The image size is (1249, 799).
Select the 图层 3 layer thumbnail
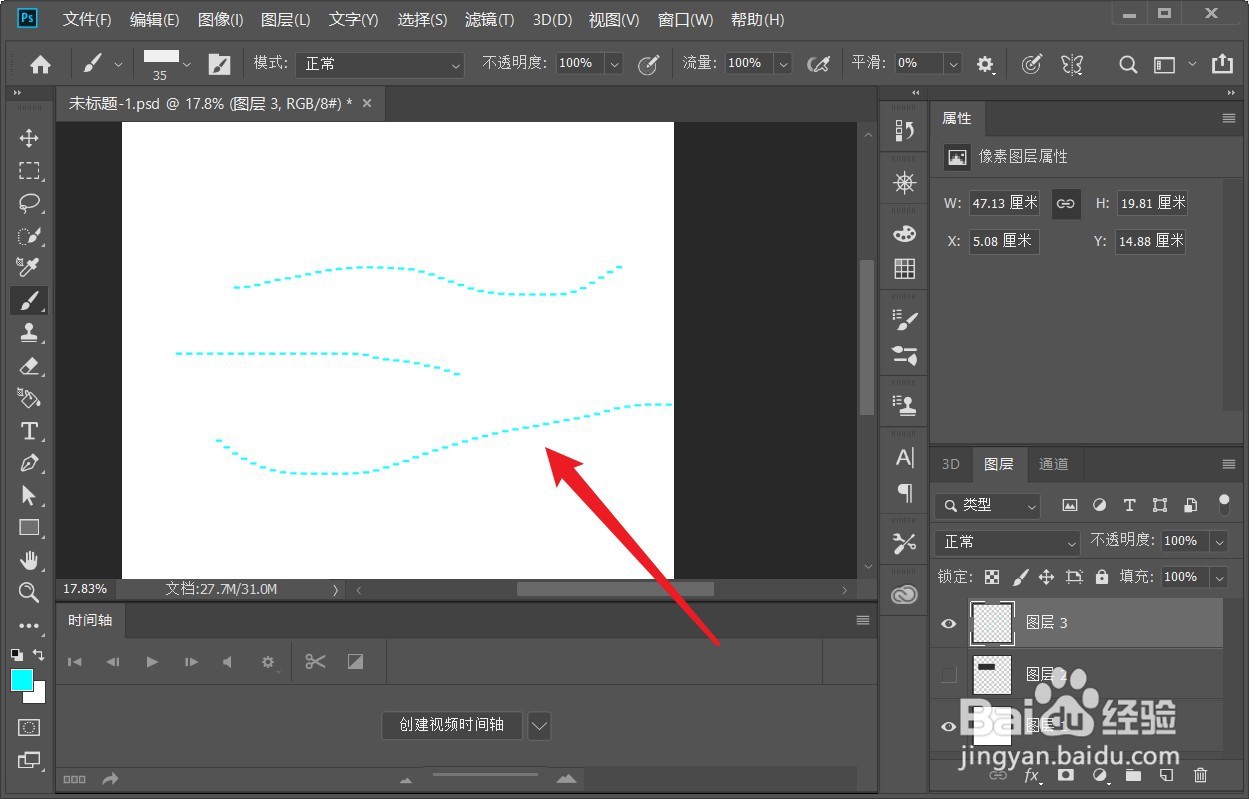[992, 623]
